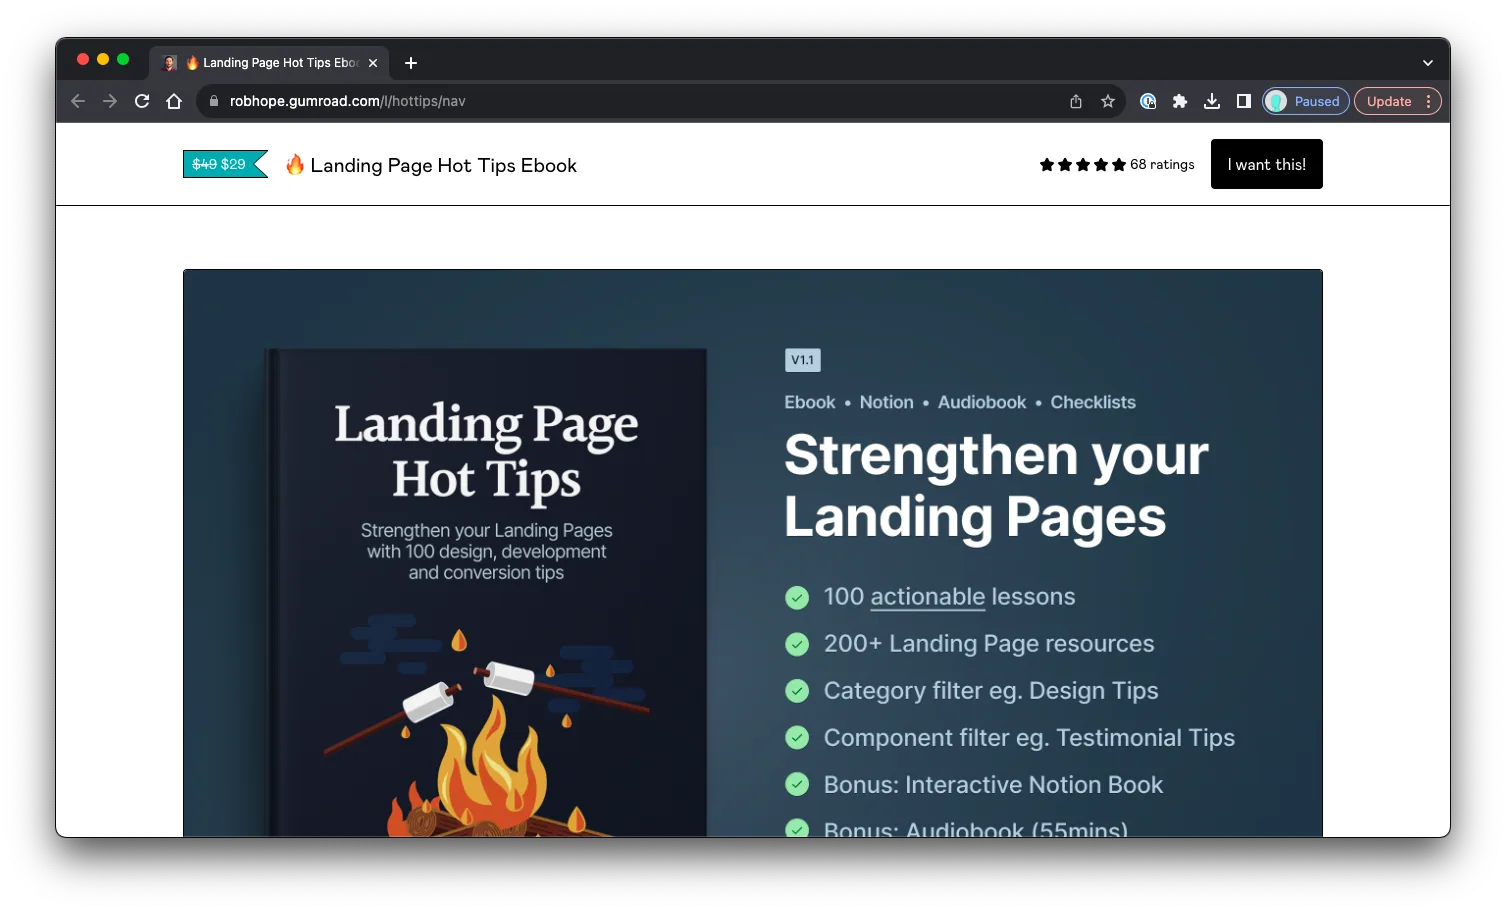
Task: Open the browser downloads
Action: tap(1212, 101)
